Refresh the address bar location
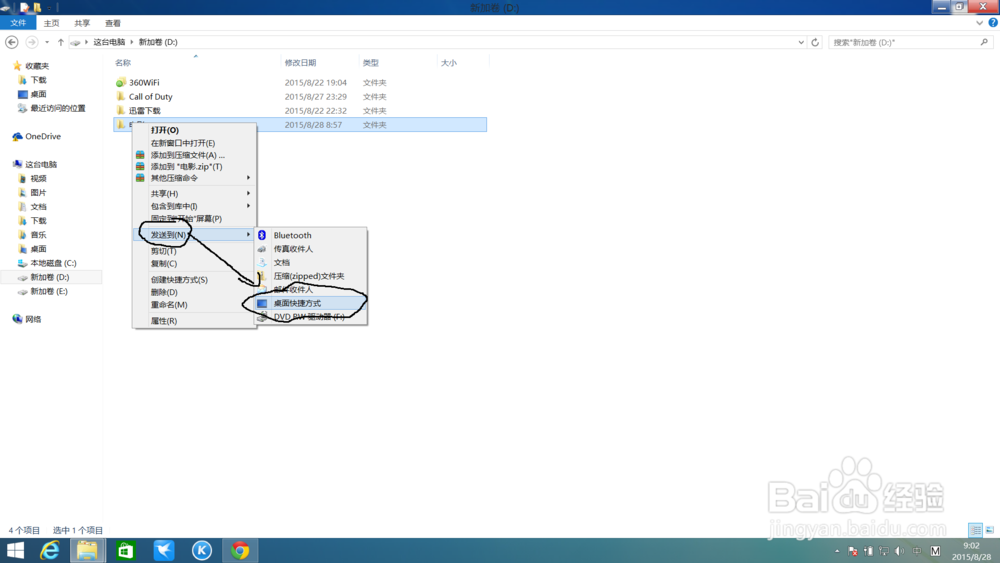Viewport: 1000px width, 563px height. coord(815,42)
